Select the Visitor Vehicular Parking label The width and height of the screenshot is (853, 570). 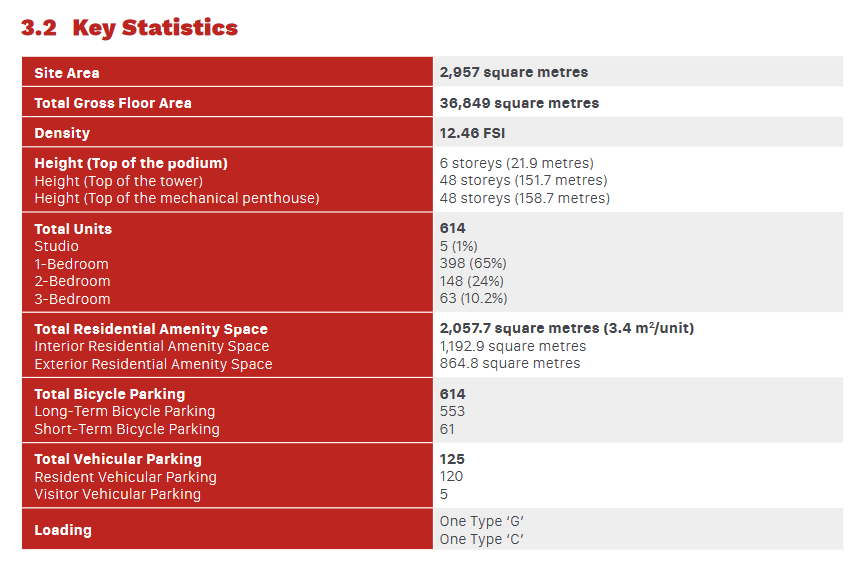click(118, 494)
